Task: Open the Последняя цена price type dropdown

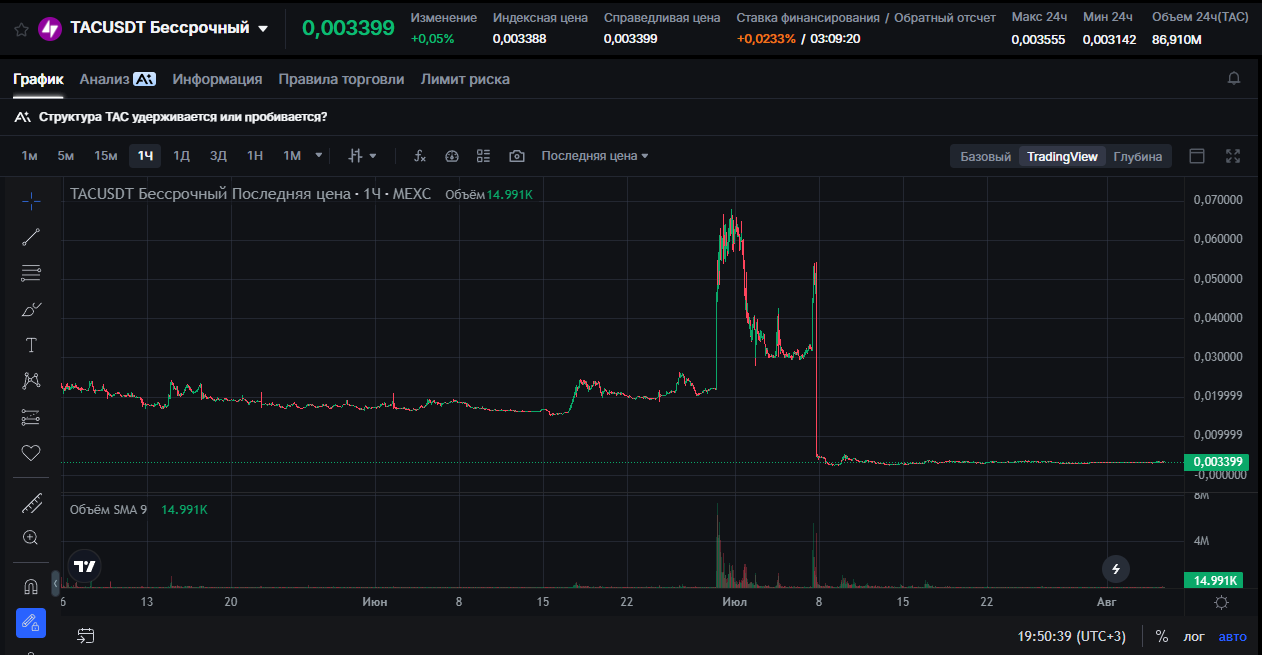Action: [x=595, y=156]
